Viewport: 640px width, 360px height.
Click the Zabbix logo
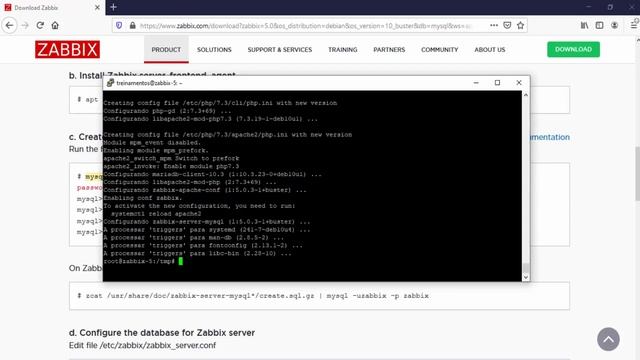coord(67,49)
